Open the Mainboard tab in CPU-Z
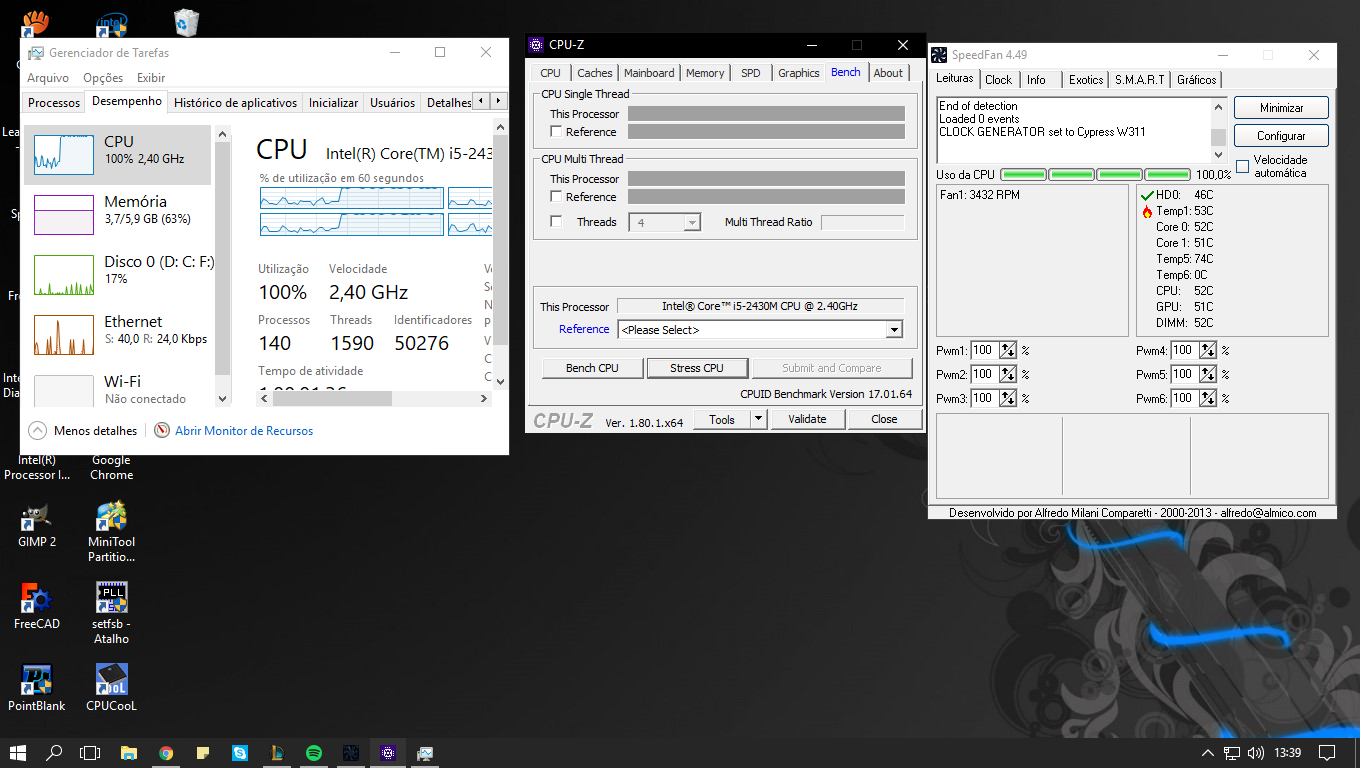1360x768 pixels. point(649,73)
